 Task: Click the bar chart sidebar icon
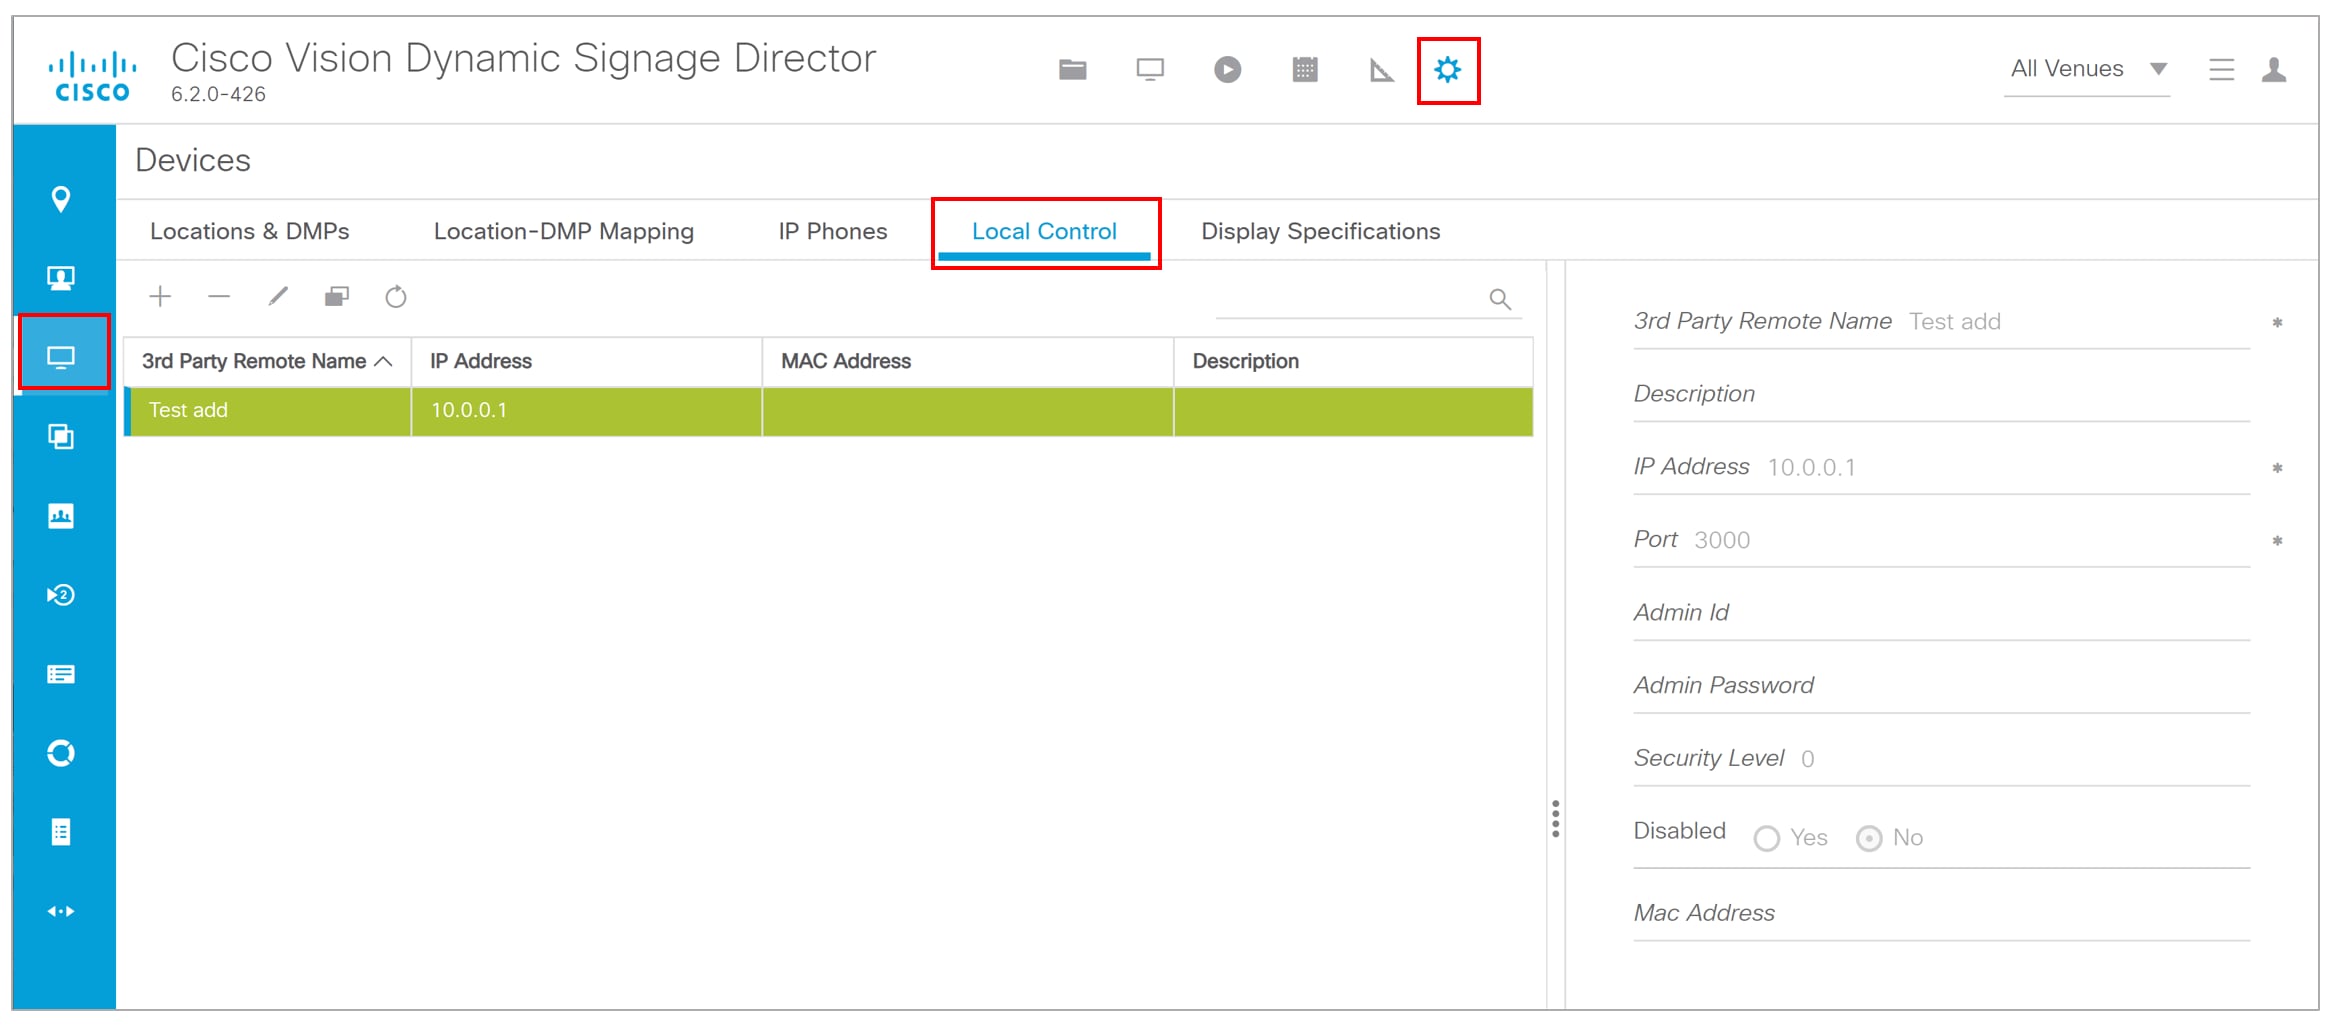[x=61, y=516]
